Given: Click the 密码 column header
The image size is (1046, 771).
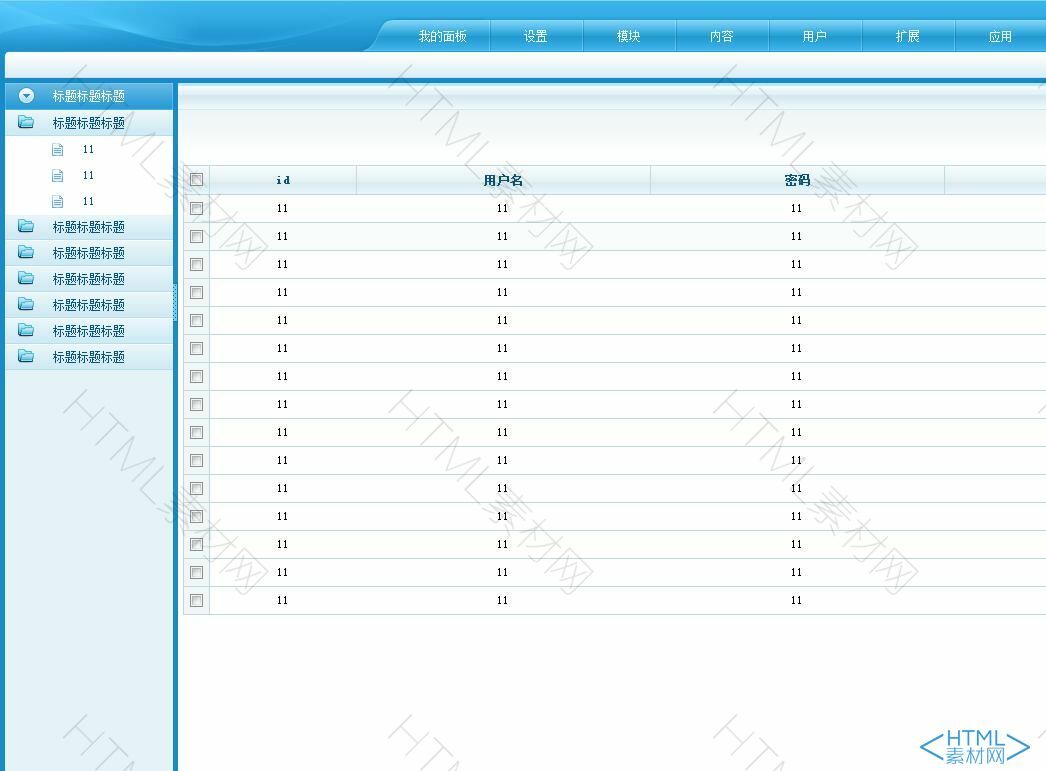Looking at the screenshot, I should (x=797, y=180).
